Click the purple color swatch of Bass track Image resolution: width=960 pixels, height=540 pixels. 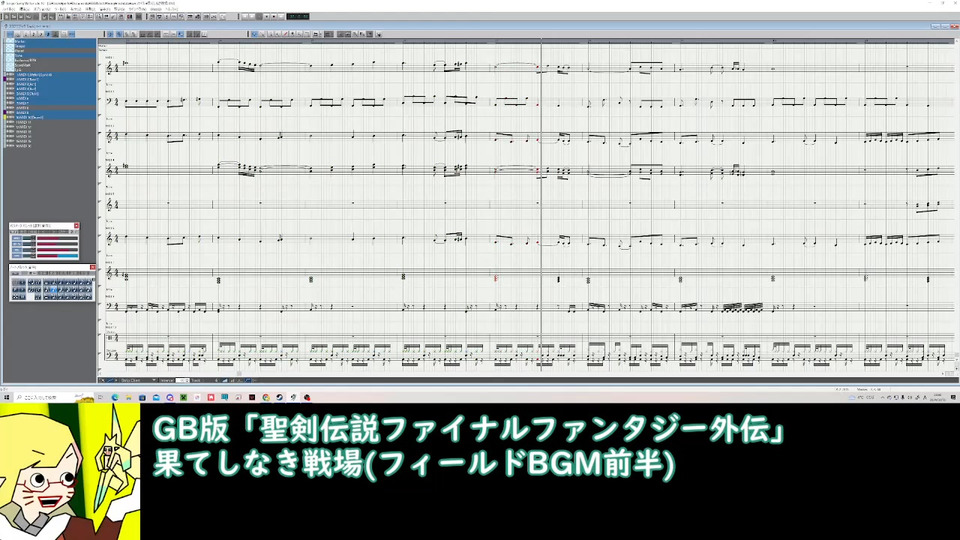[5, 79]
